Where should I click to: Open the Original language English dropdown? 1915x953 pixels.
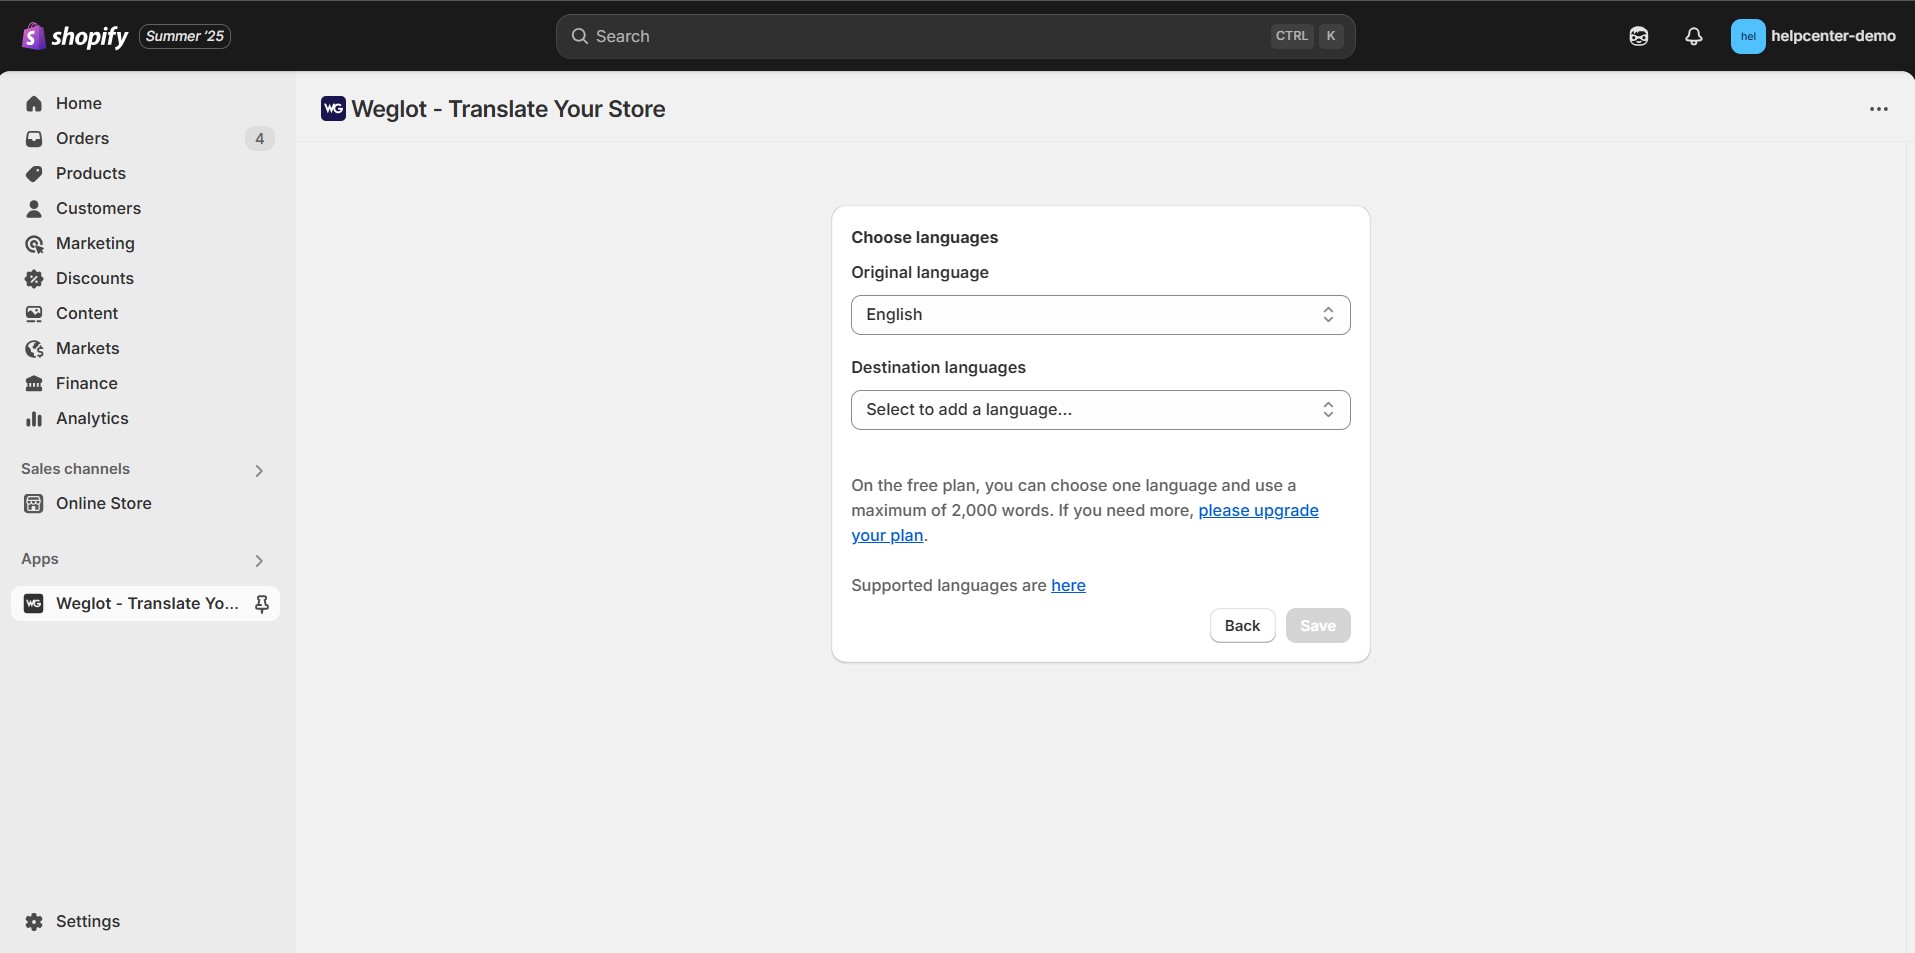point(1100,315)
